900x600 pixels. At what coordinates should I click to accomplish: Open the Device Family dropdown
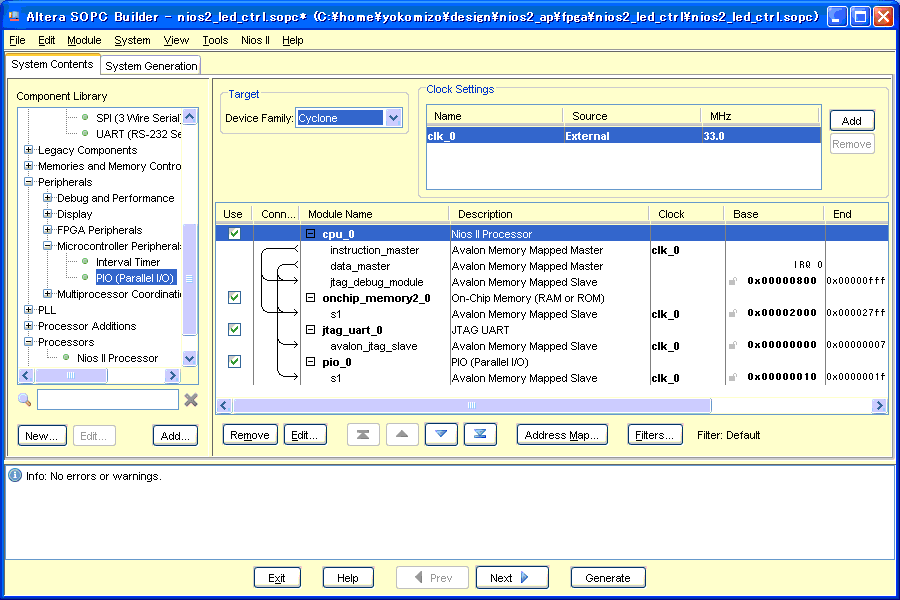tap(393, 118)
